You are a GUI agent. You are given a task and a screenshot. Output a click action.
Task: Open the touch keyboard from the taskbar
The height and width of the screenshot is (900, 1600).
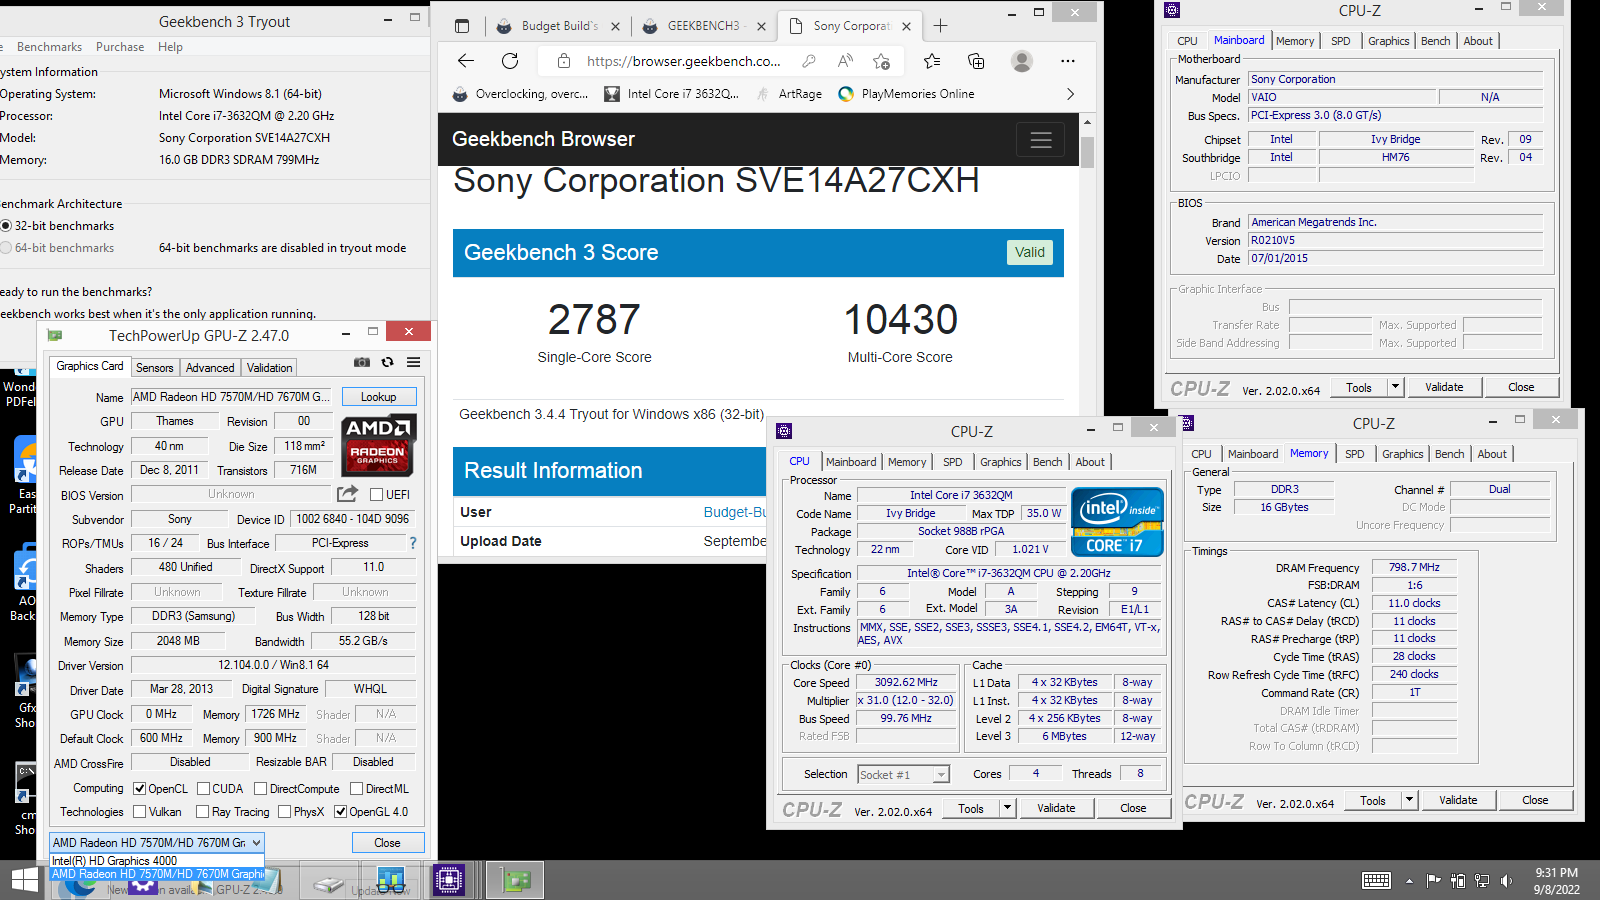(x=1376, y=880)
